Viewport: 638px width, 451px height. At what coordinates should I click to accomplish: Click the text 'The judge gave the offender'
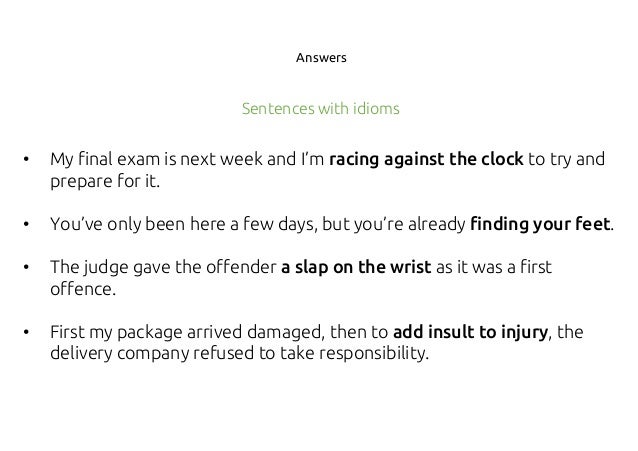pyautogui.click(x=163, y=267)
